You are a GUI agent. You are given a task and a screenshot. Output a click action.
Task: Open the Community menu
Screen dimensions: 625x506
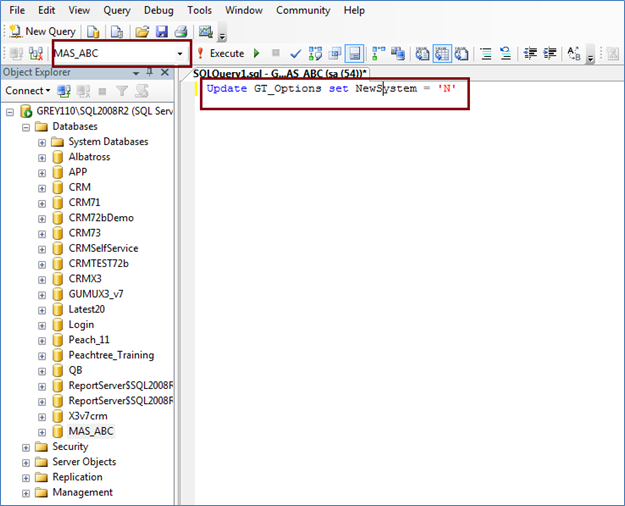coord(303,10)
